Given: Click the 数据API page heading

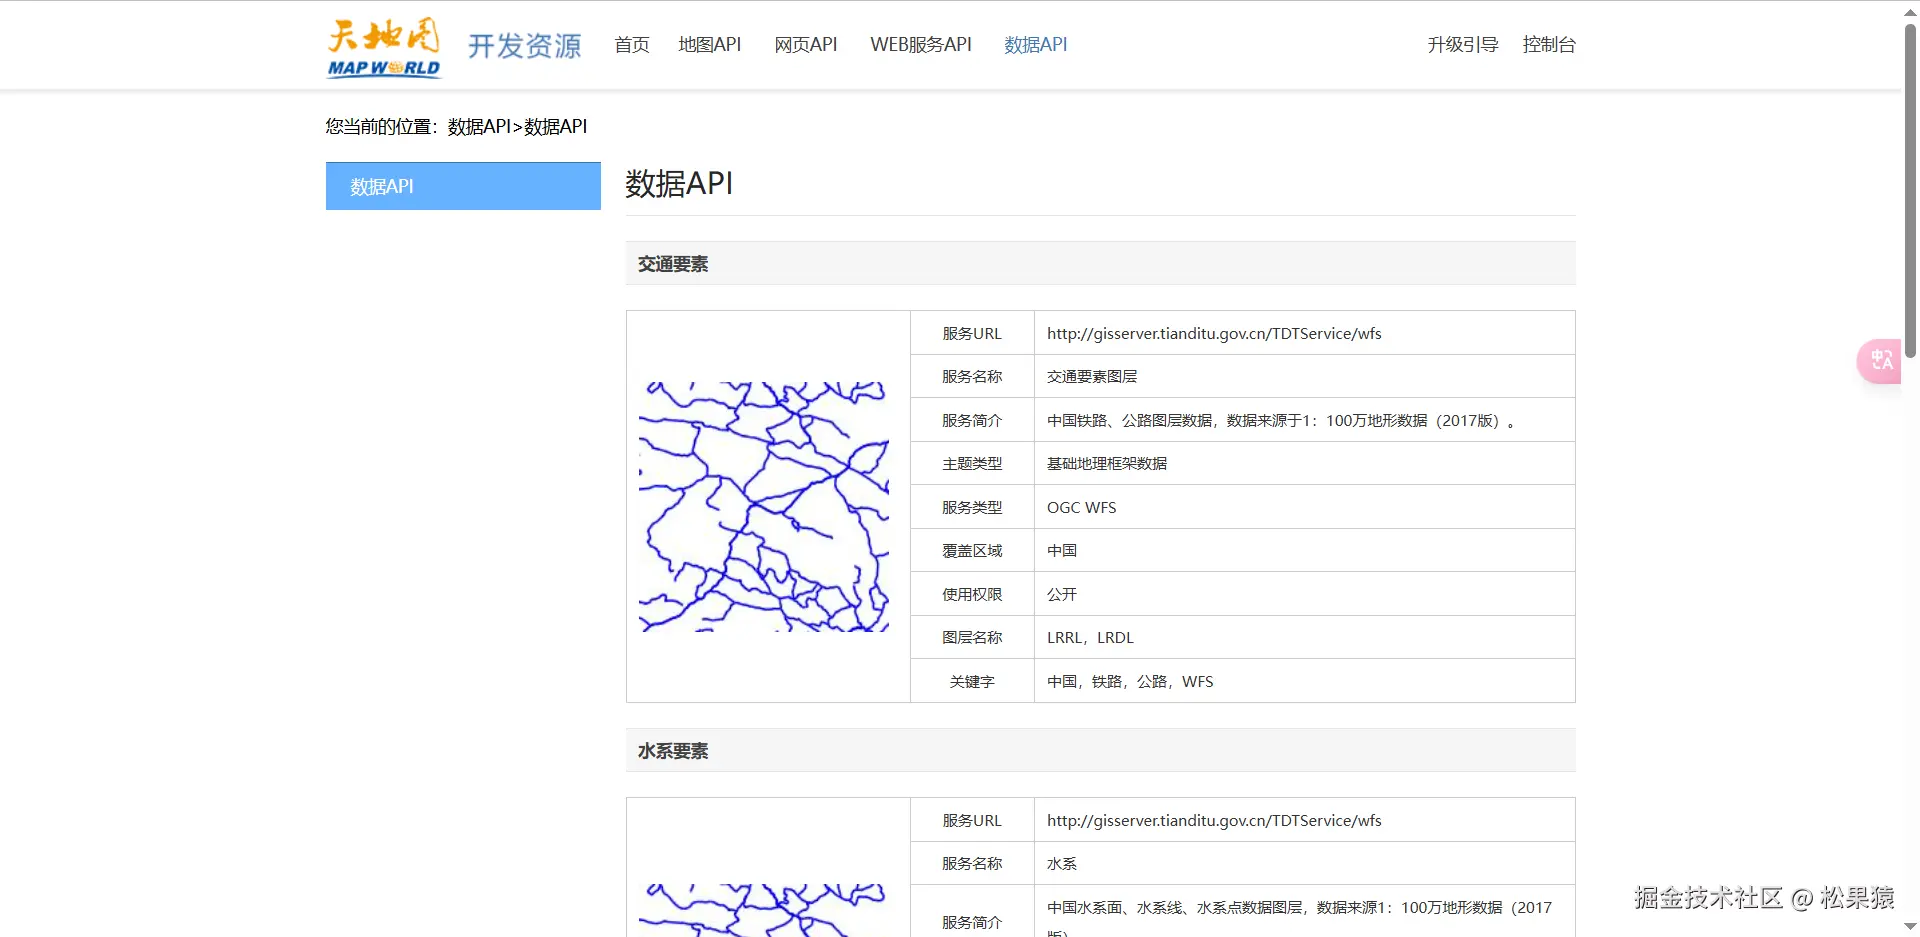Looking at the screenshot, I should click(679, 184).
